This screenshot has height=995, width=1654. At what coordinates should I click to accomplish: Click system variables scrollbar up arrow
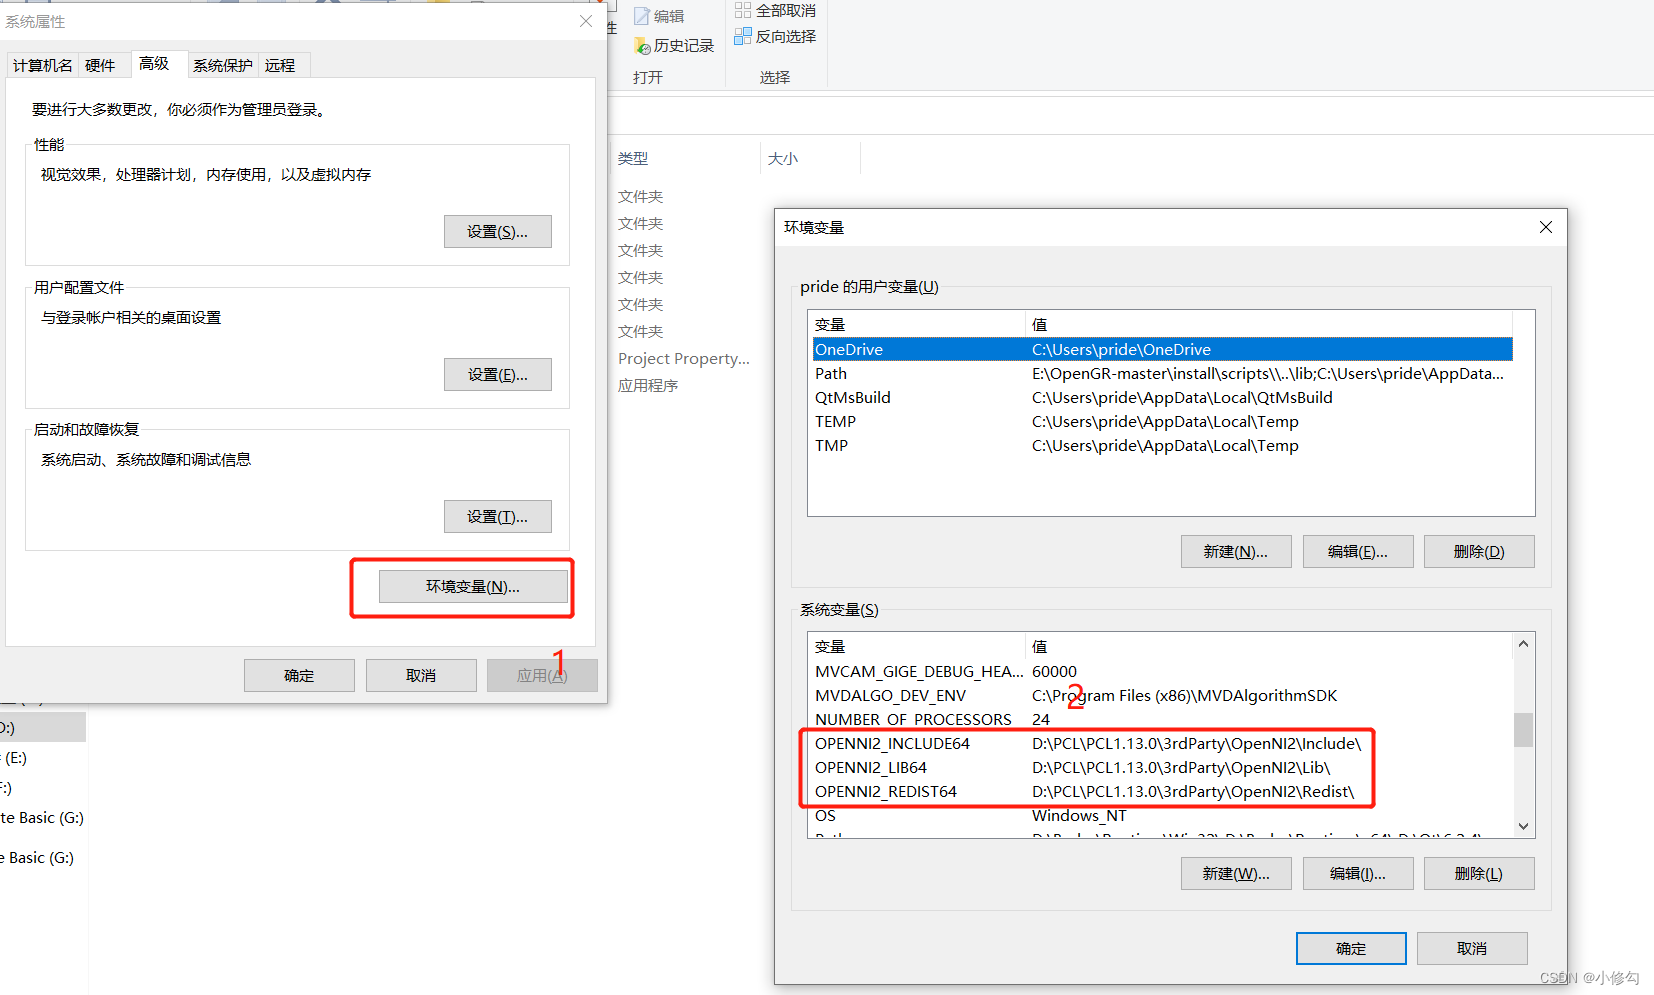(1523, 644)
